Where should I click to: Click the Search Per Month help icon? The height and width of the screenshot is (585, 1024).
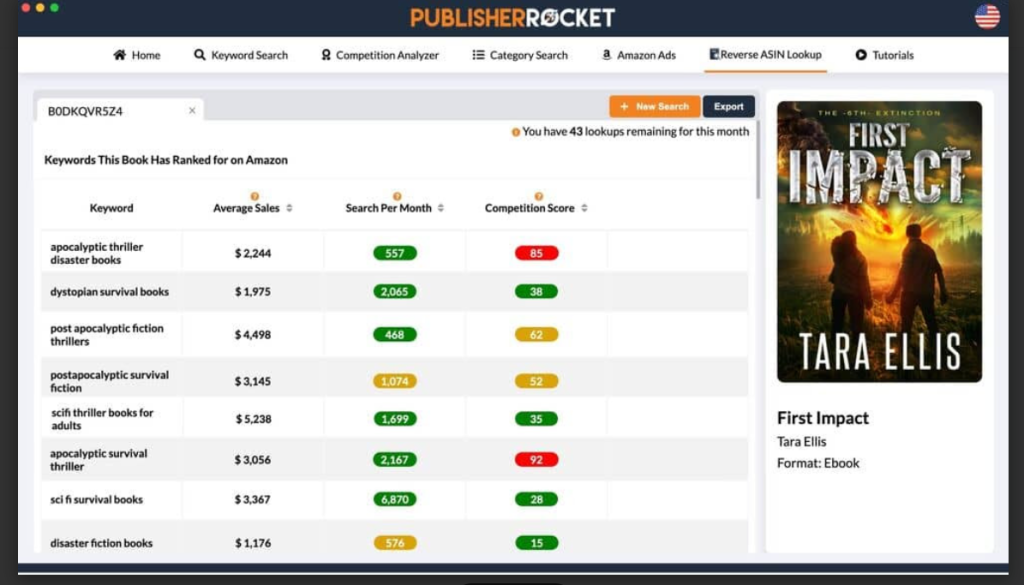pos(396,196)
